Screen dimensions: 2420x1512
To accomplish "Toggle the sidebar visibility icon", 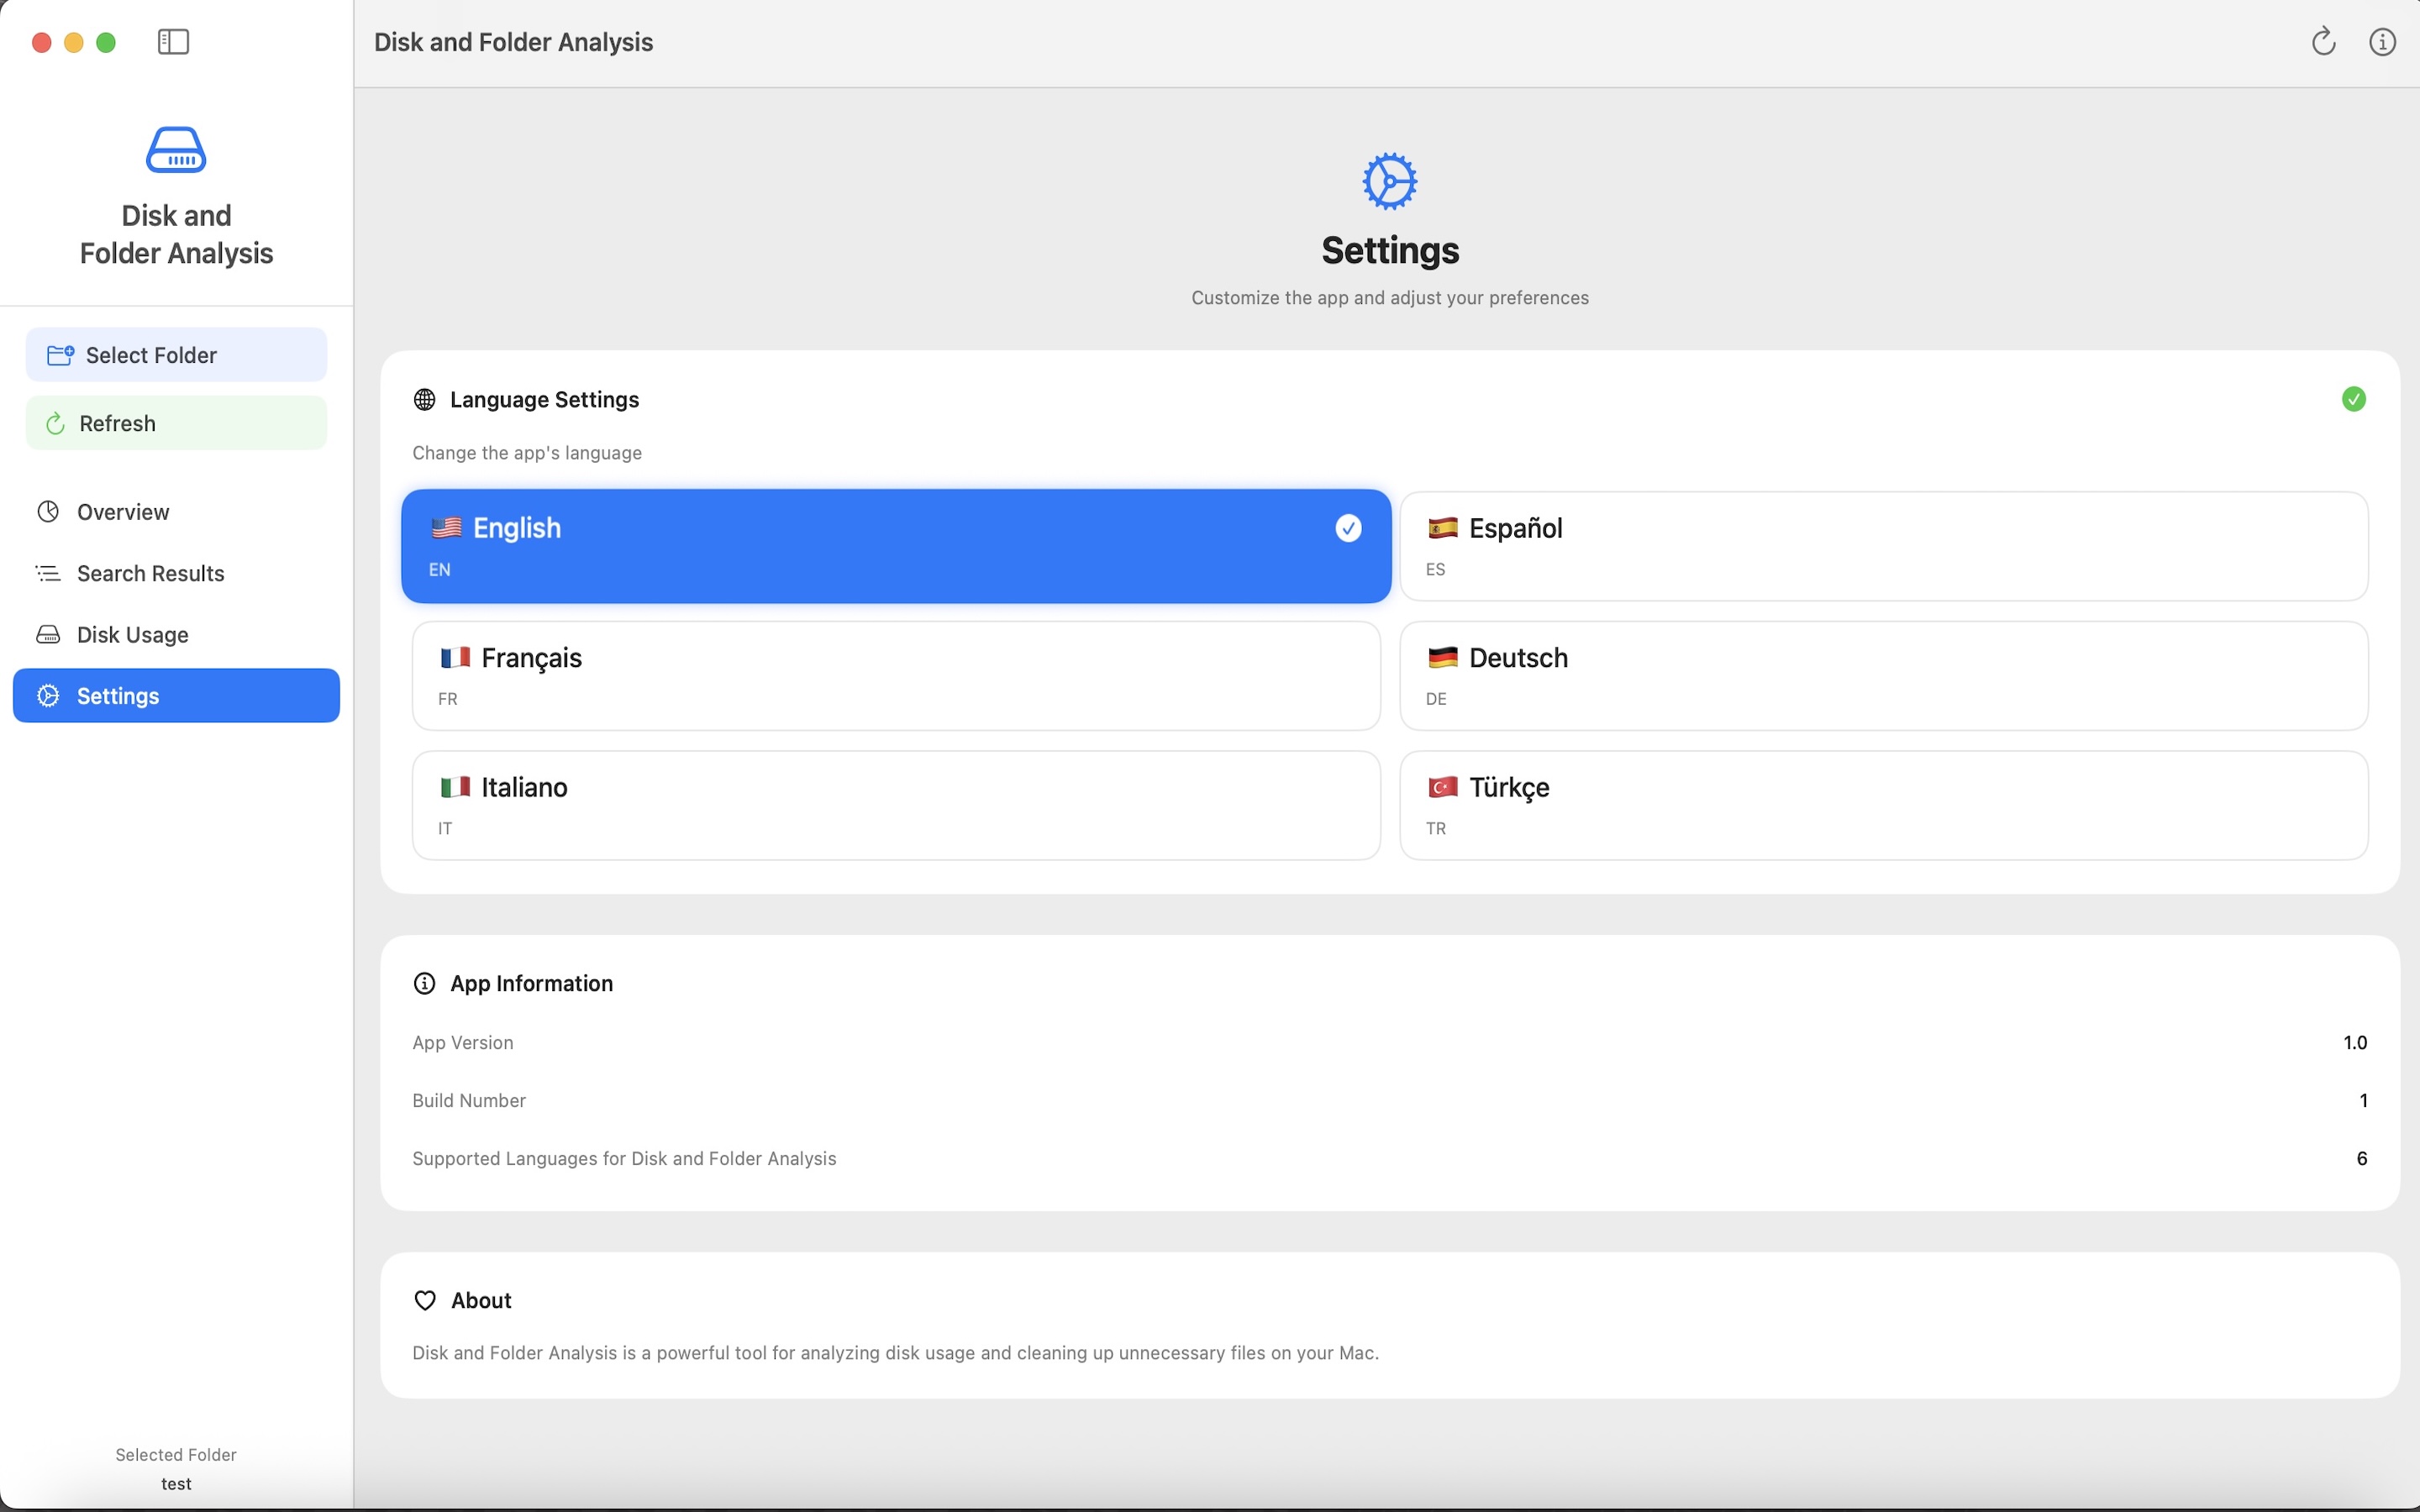I will pos(173,42).
